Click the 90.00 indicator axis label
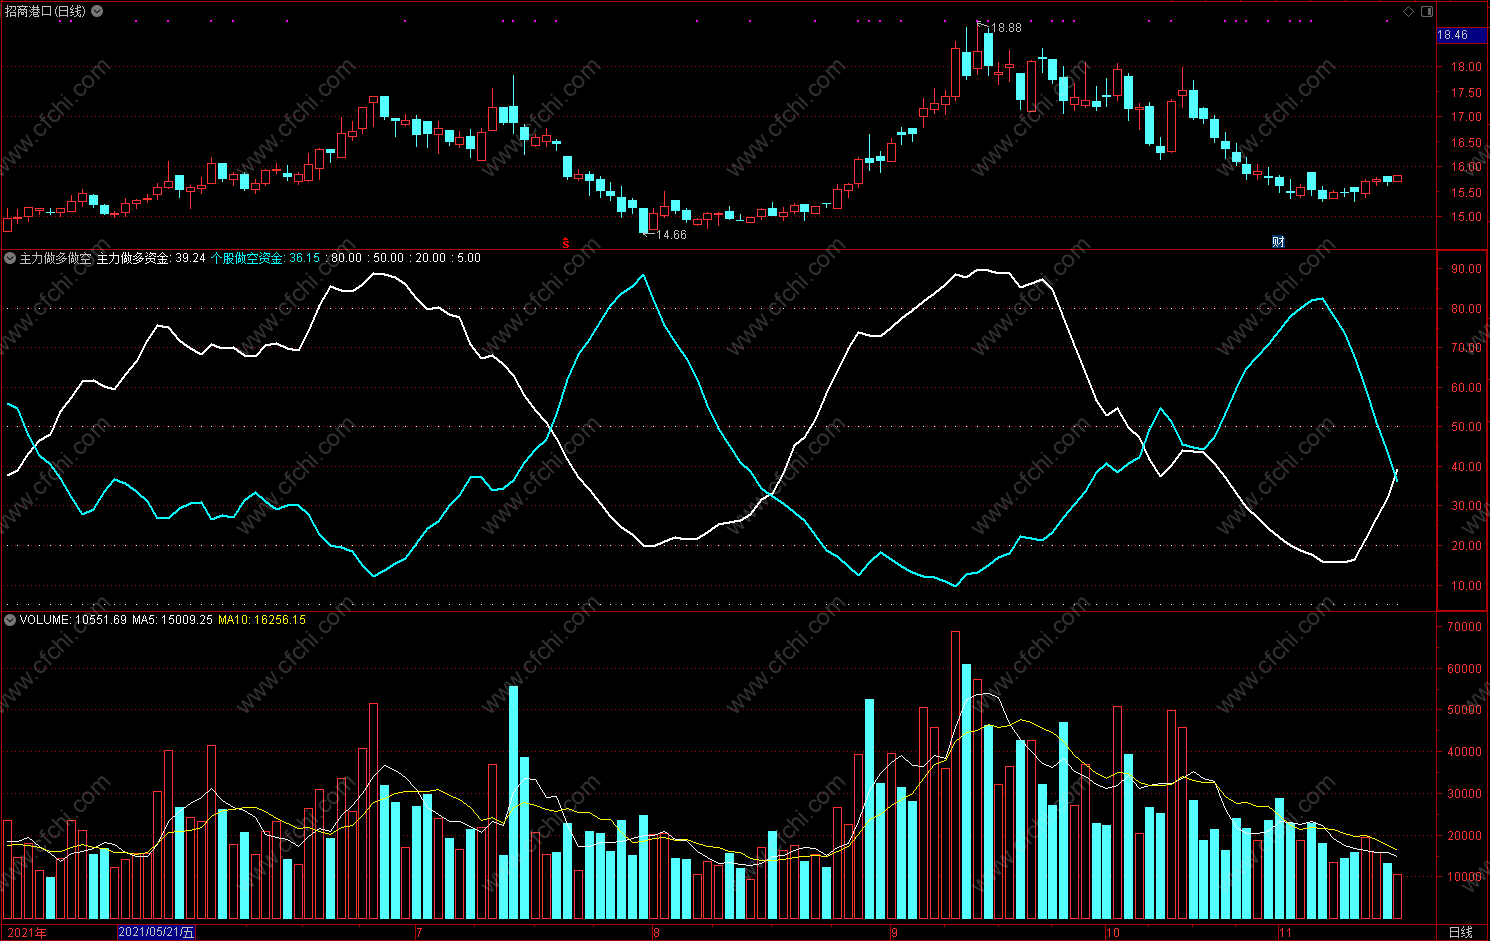This screenshot has width=1490, height=941. point(1466,269)
